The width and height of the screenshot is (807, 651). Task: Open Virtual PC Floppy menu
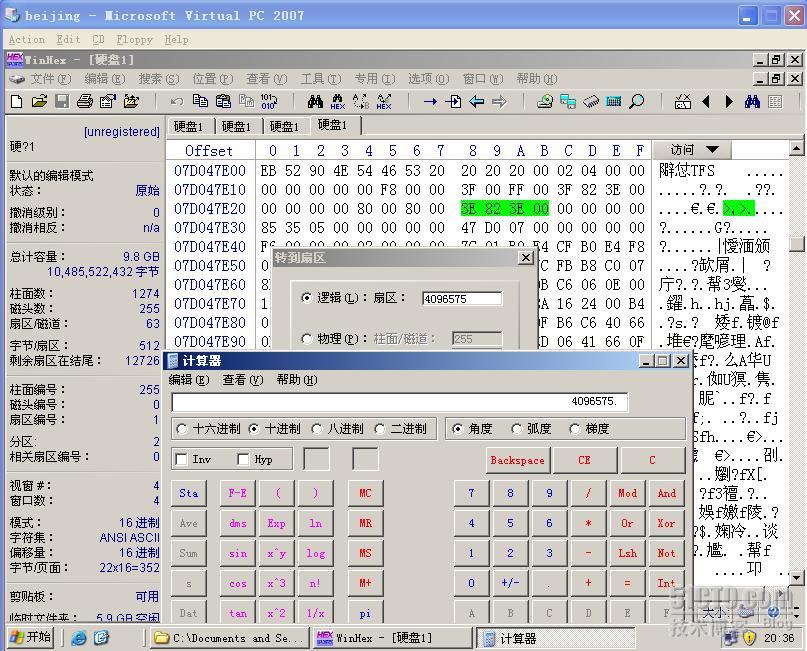[x=134, y=40]
